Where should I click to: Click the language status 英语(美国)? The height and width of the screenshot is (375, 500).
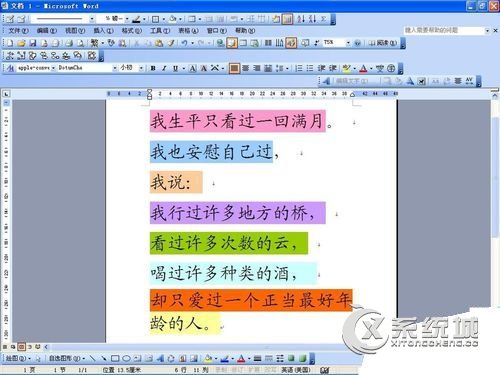295,370
